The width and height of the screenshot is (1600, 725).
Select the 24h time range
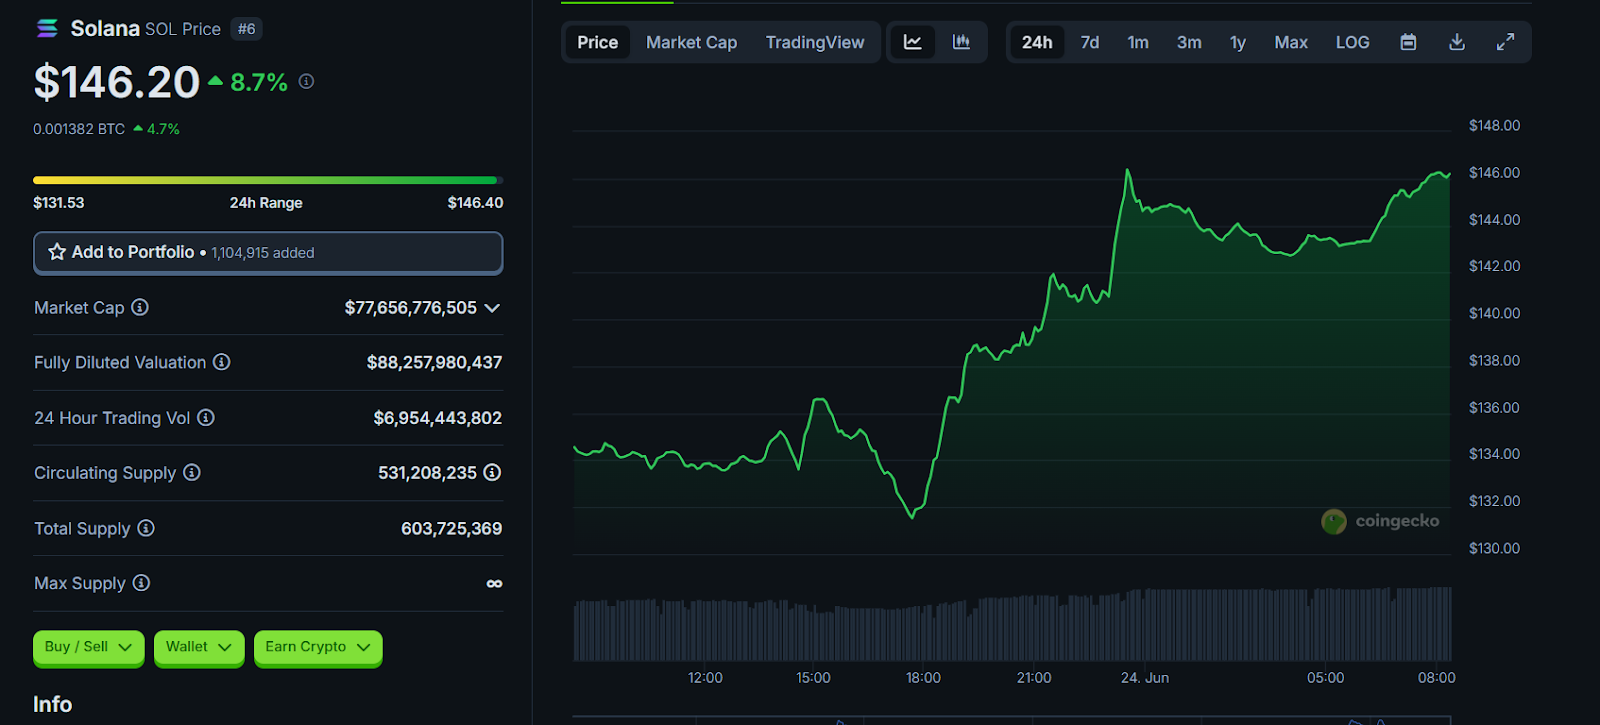coord(1036,42)
